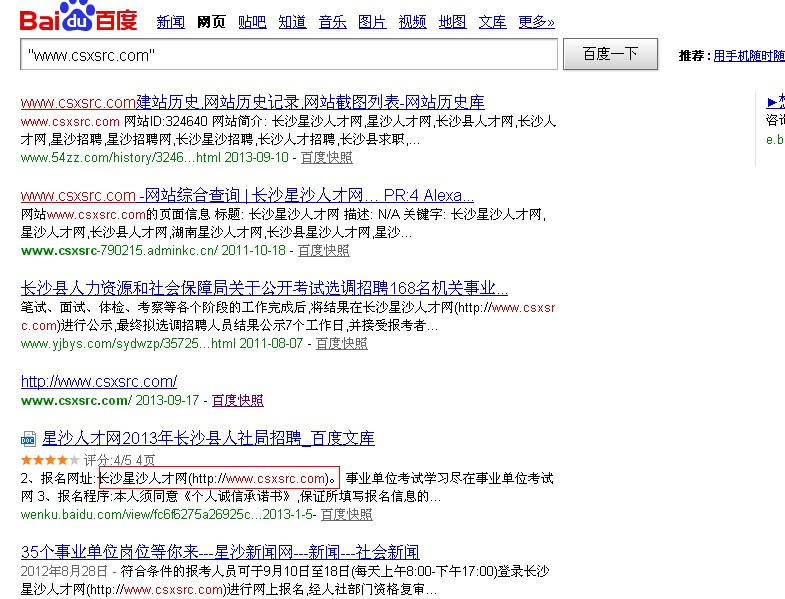The height and width of the screenshot is (599, 785).
Task: Open result titled 建站历史,网站历史记录
Action: pyautogui.click(x=253, y=102)
